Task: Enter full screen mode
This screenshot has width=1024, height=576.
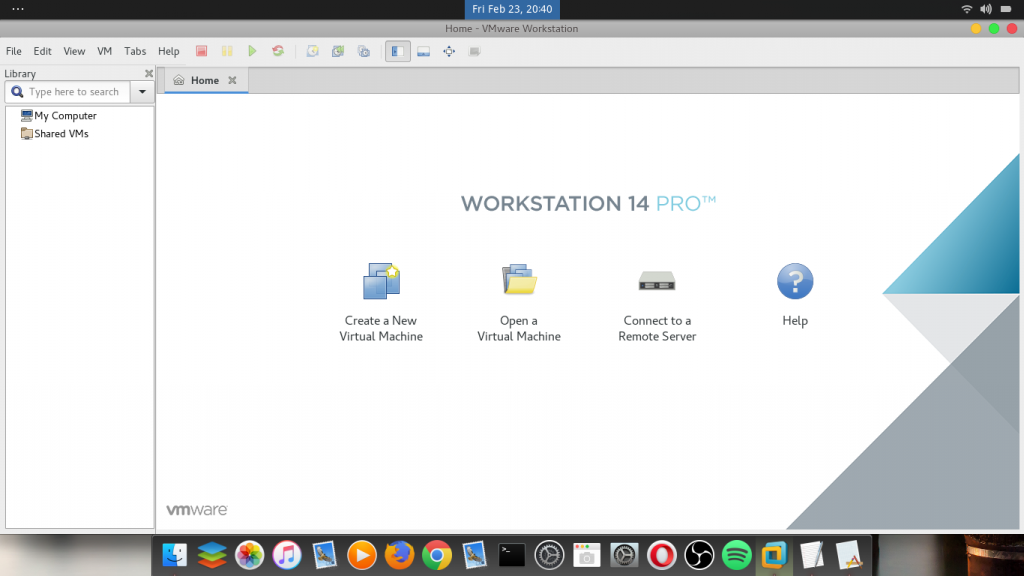Action: tap(448, 51)
